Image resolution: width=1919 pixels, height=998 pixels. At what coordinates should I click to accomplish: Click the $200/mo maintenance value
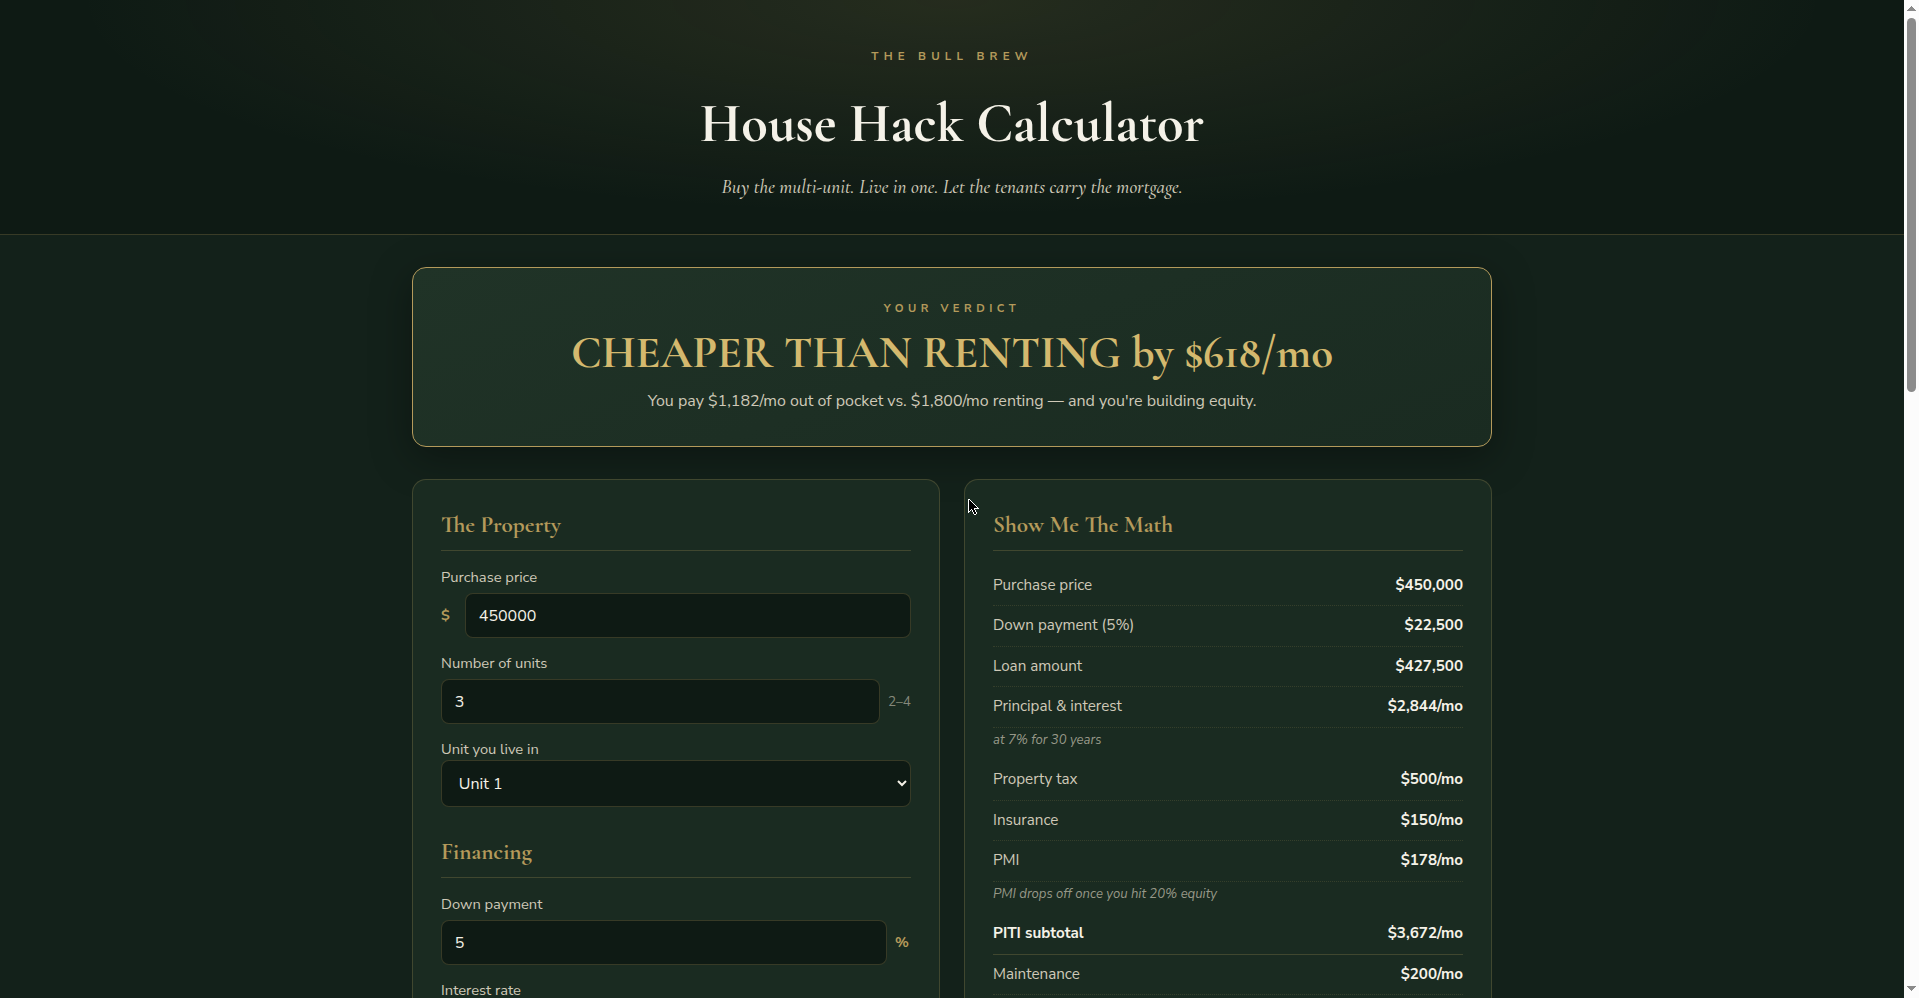tap(1431, 974)
